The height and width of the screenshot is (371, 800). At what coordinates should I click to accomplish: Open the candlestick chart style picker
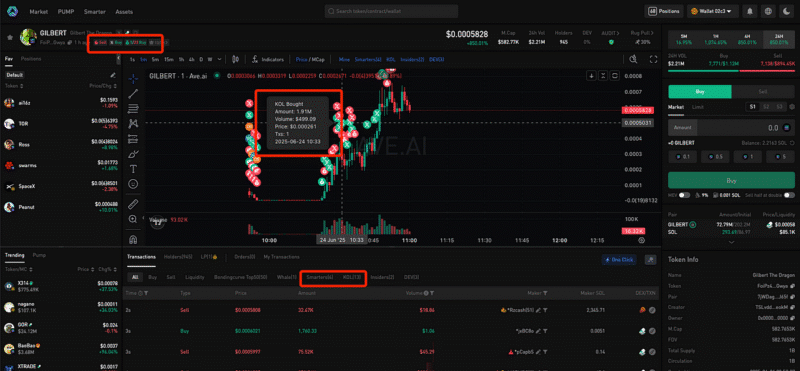tap(235, 60)
